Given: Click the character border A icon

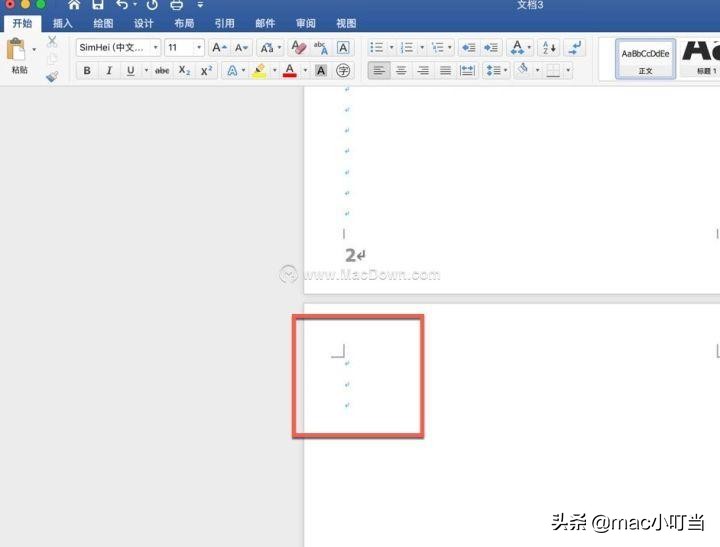Looking at the screenshot, I should click(x=343, y=48).
